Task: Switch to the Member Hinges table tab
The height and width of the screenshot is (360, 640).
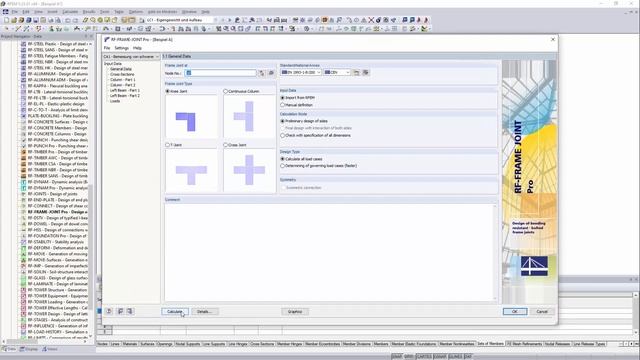Action: click(x=289, y=344)
